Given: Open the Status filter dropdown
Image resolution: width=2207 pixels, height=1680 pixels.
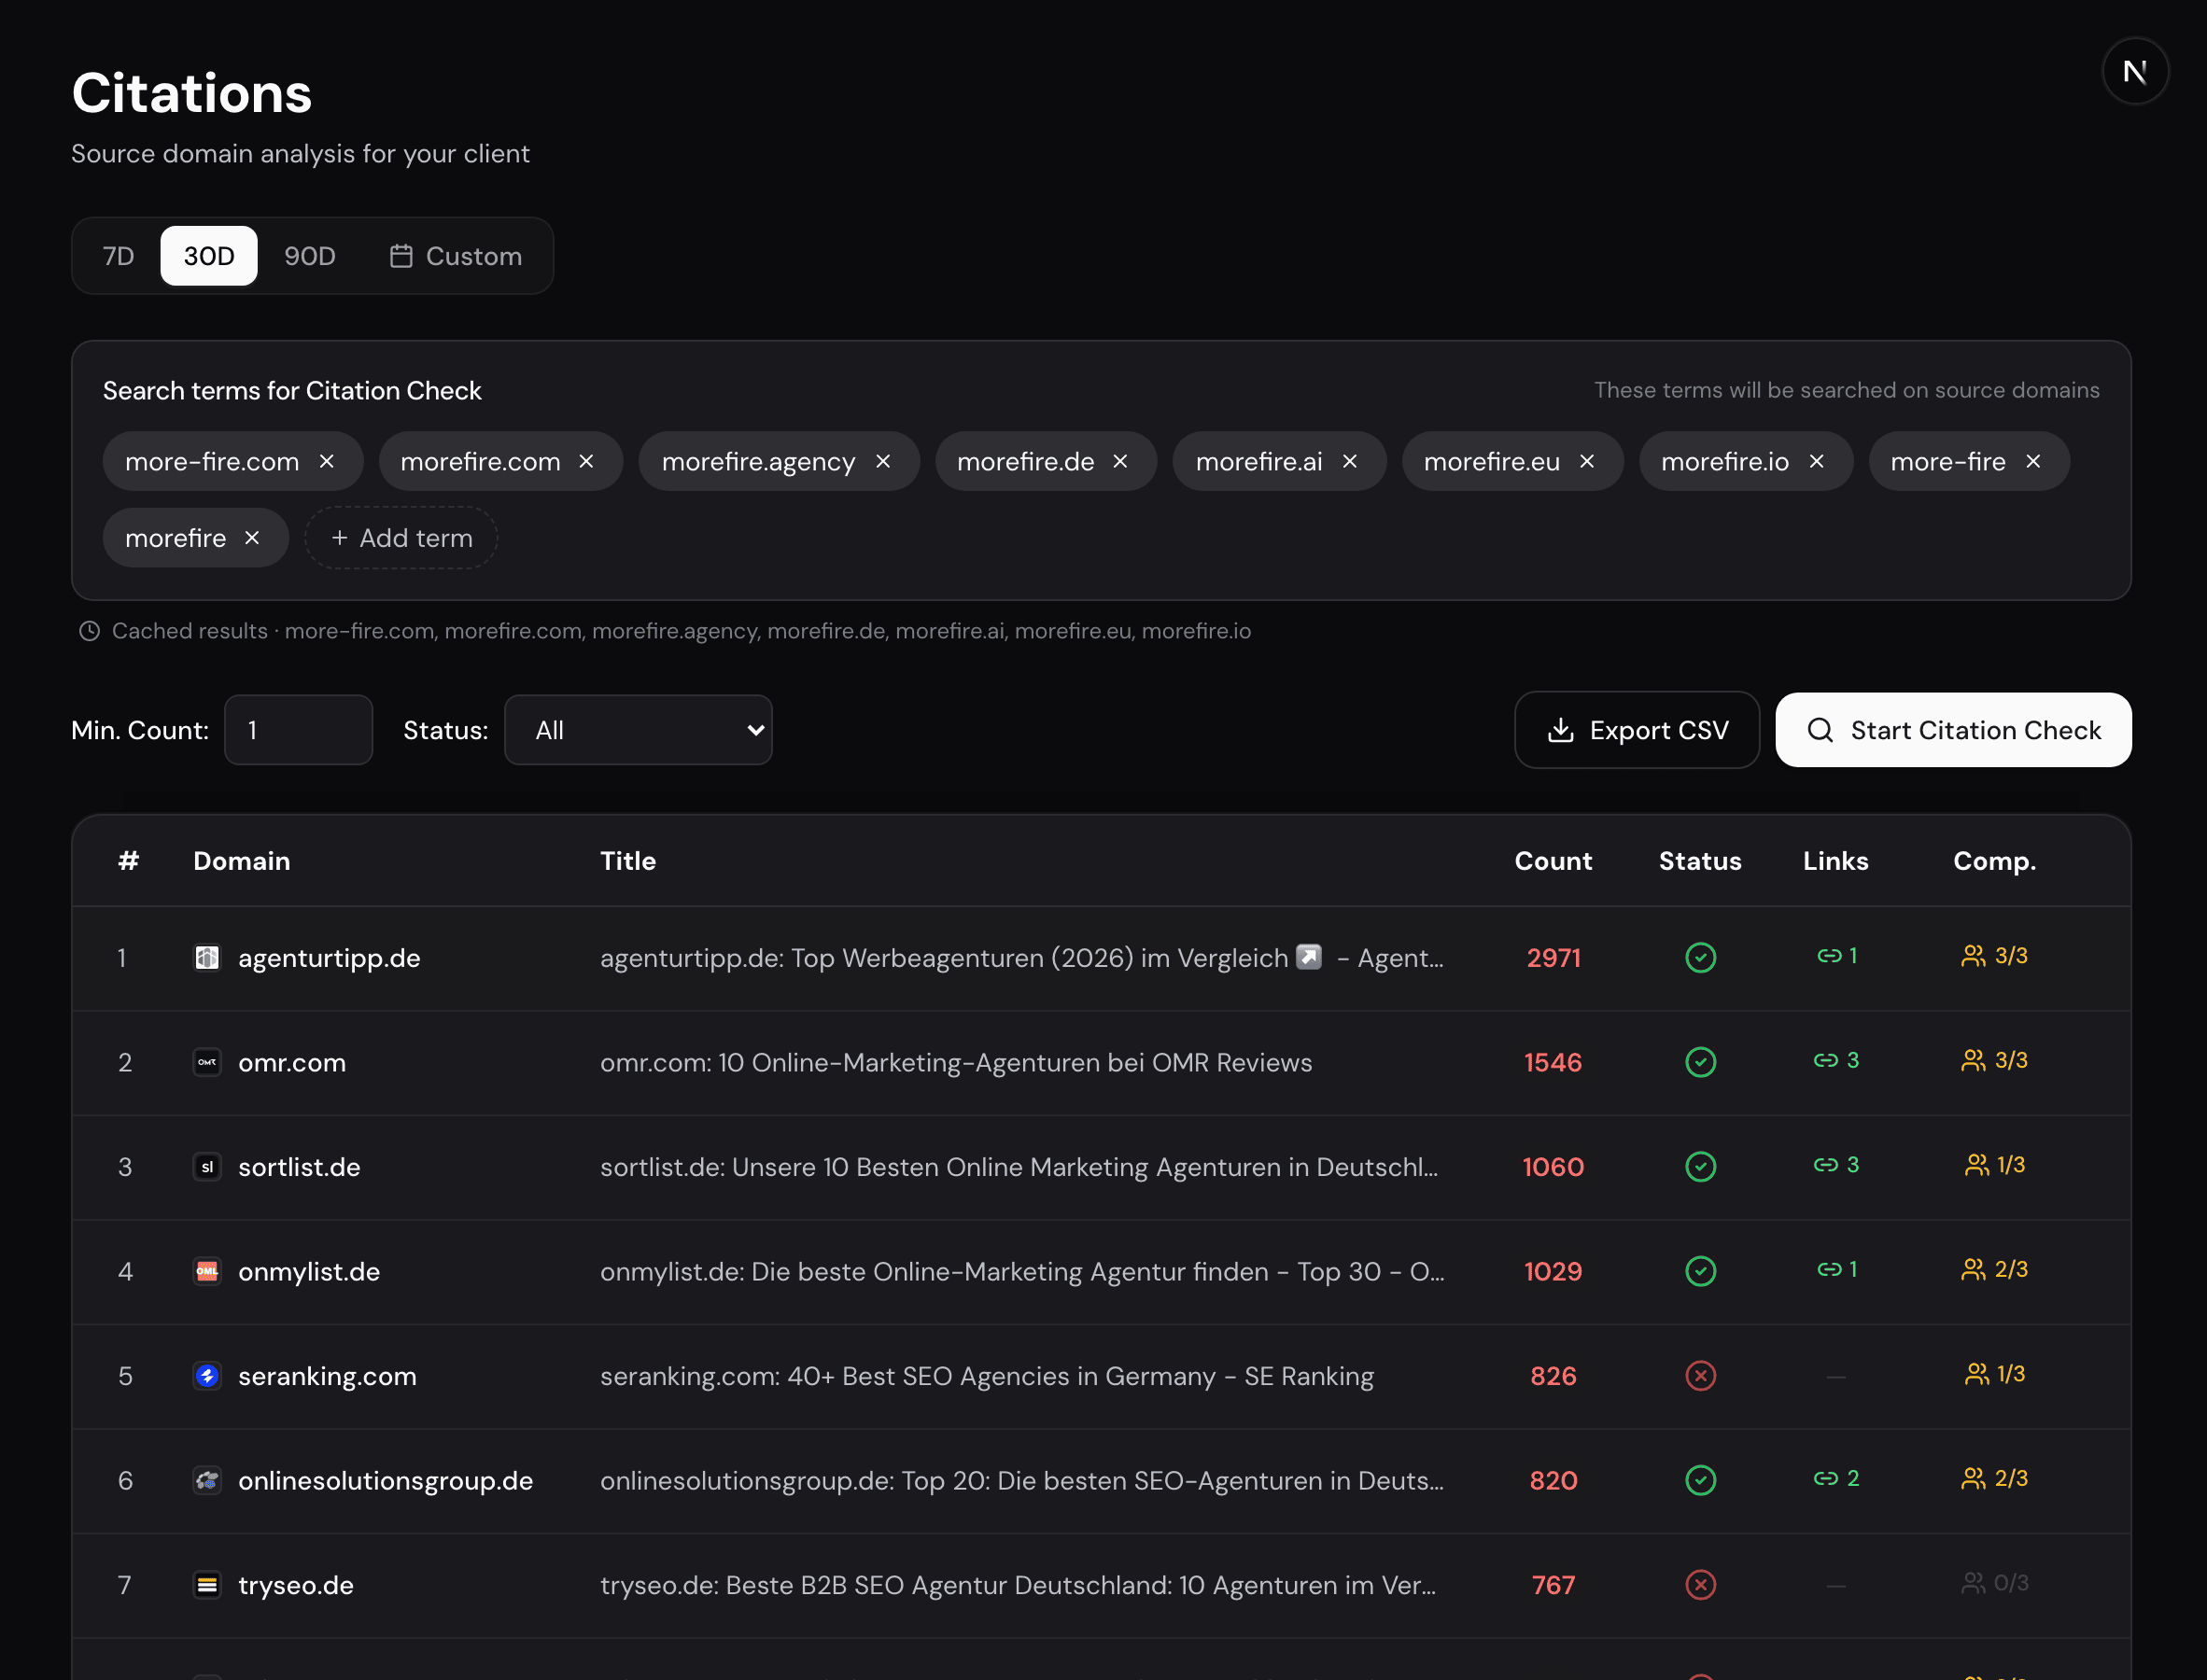Looking at the screenshot, I should (638, 730).
